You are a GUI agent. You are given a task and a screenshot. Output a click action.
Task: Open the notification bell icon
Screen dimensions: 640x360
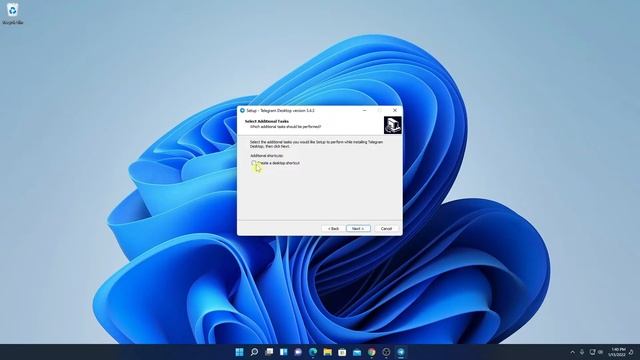(631, 352)
